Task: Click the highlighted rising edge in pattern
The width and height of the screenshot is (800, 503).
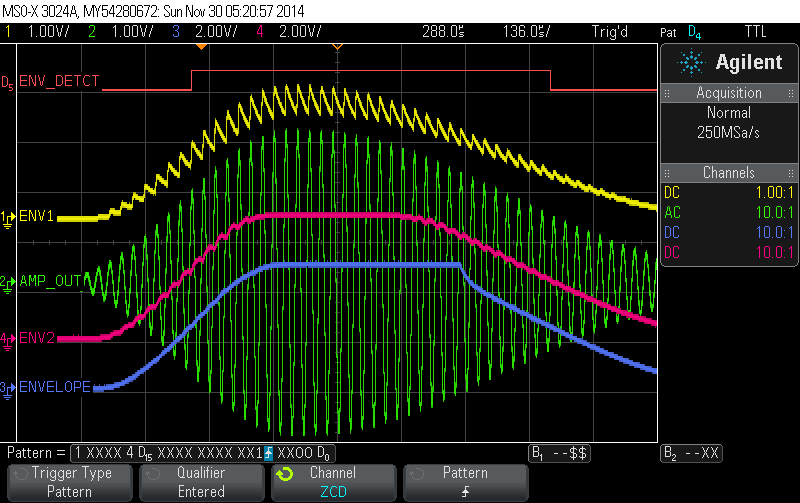Action: [x=268, y=453]
